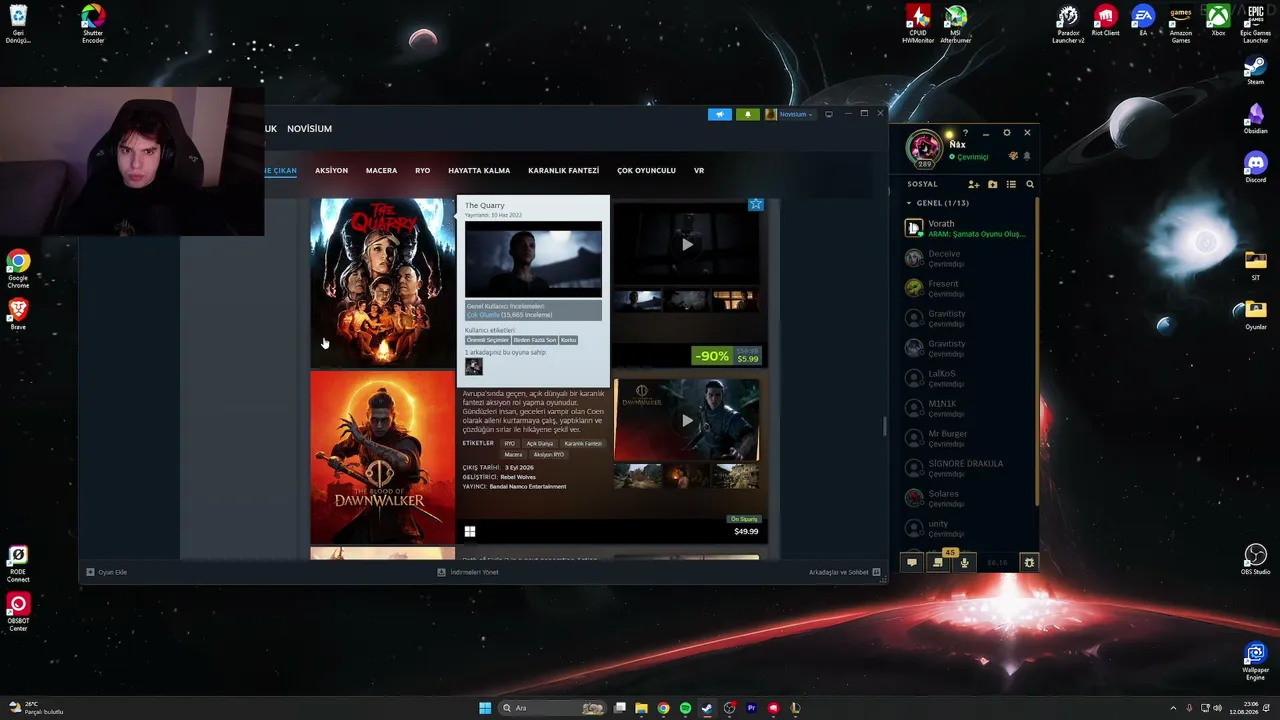Open OBS Studio desktop shortcut
Image resolution: width=1280 pixels, height=720 pixels.
click(x=1255, y=560)
